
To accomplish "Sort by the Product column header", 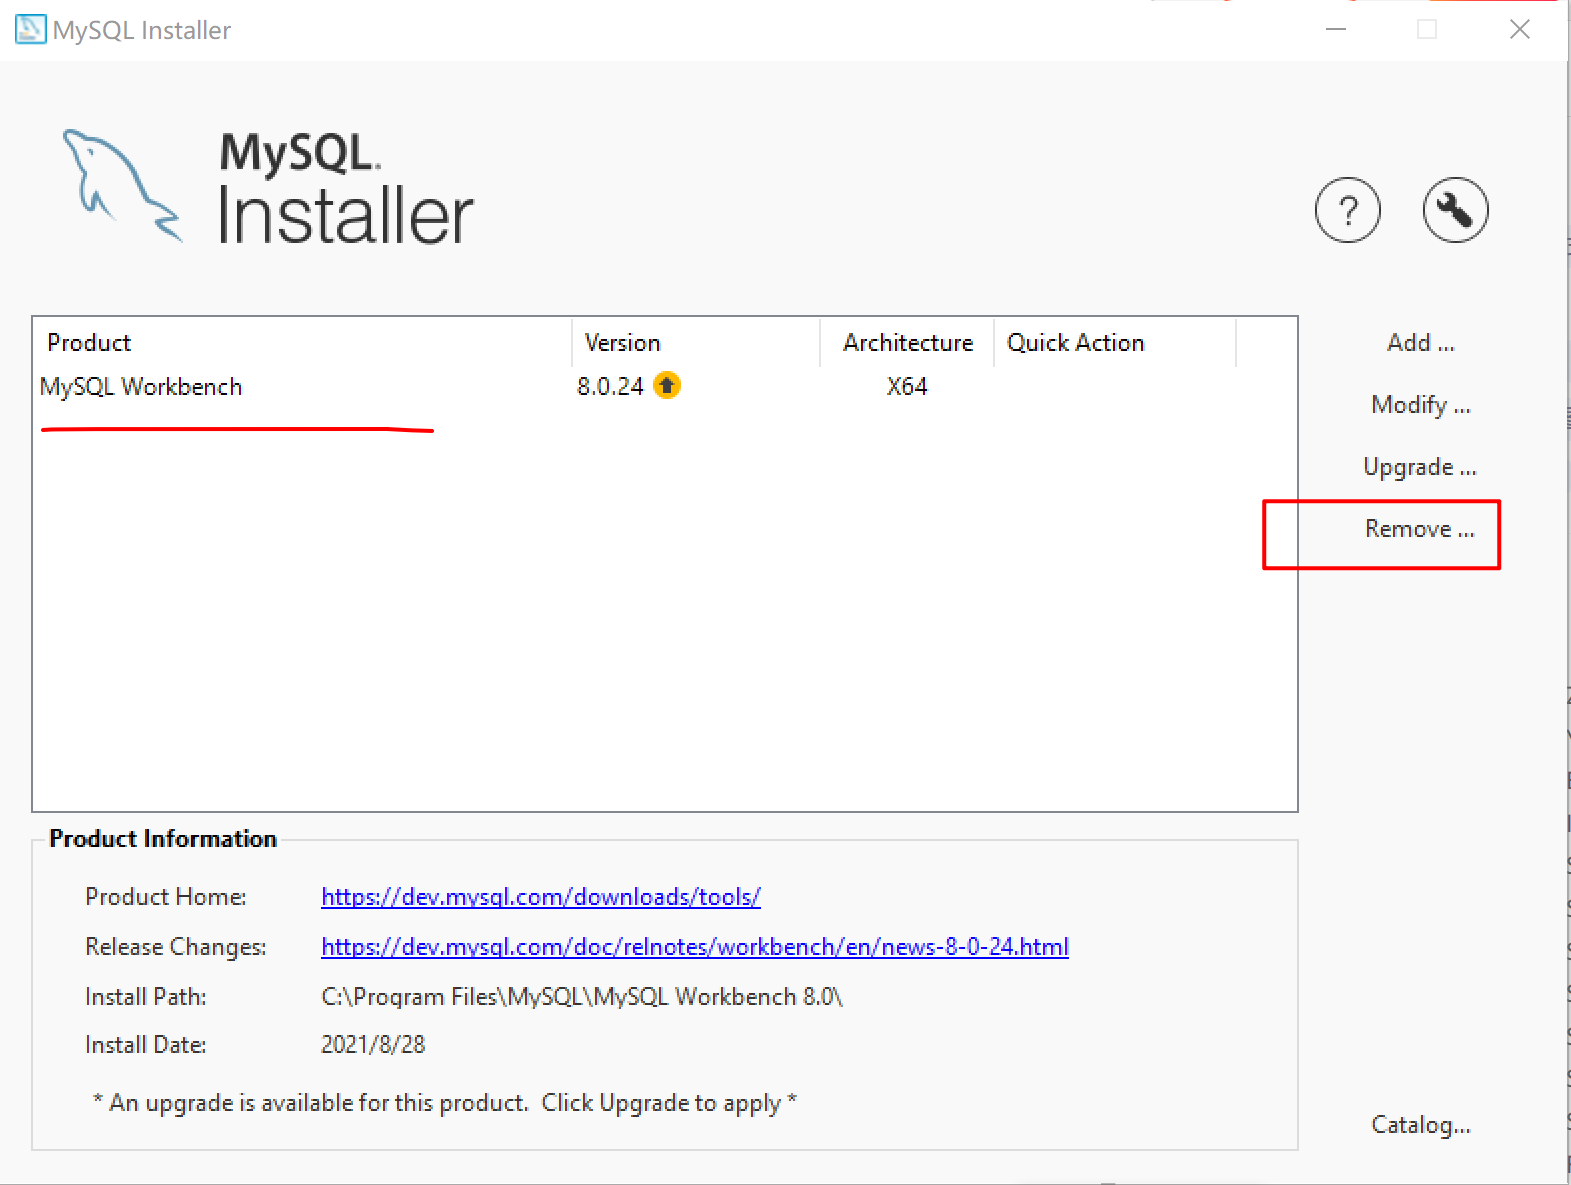I will tap(302, 343).
